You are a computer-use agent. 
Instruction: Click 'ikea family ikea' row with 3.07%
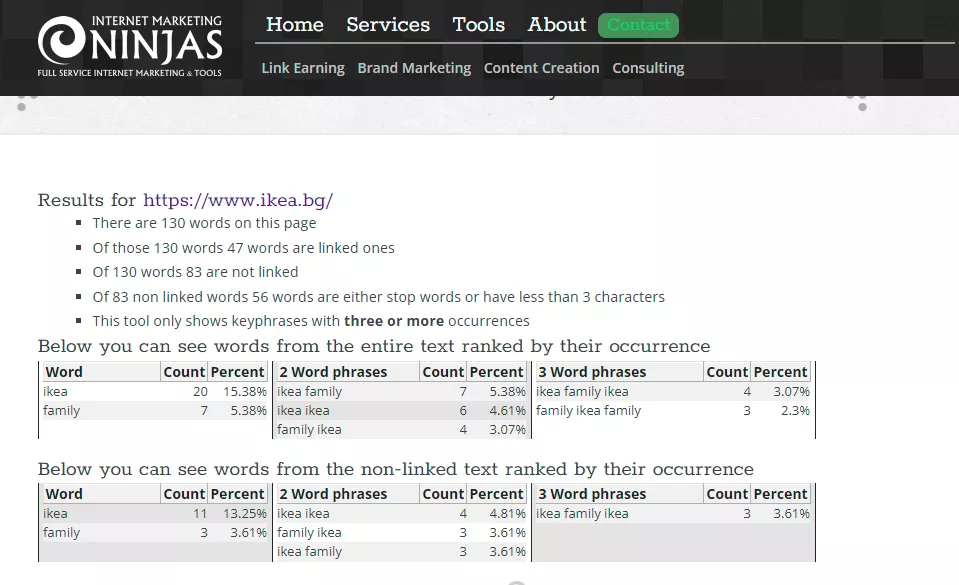pos(673,392)
